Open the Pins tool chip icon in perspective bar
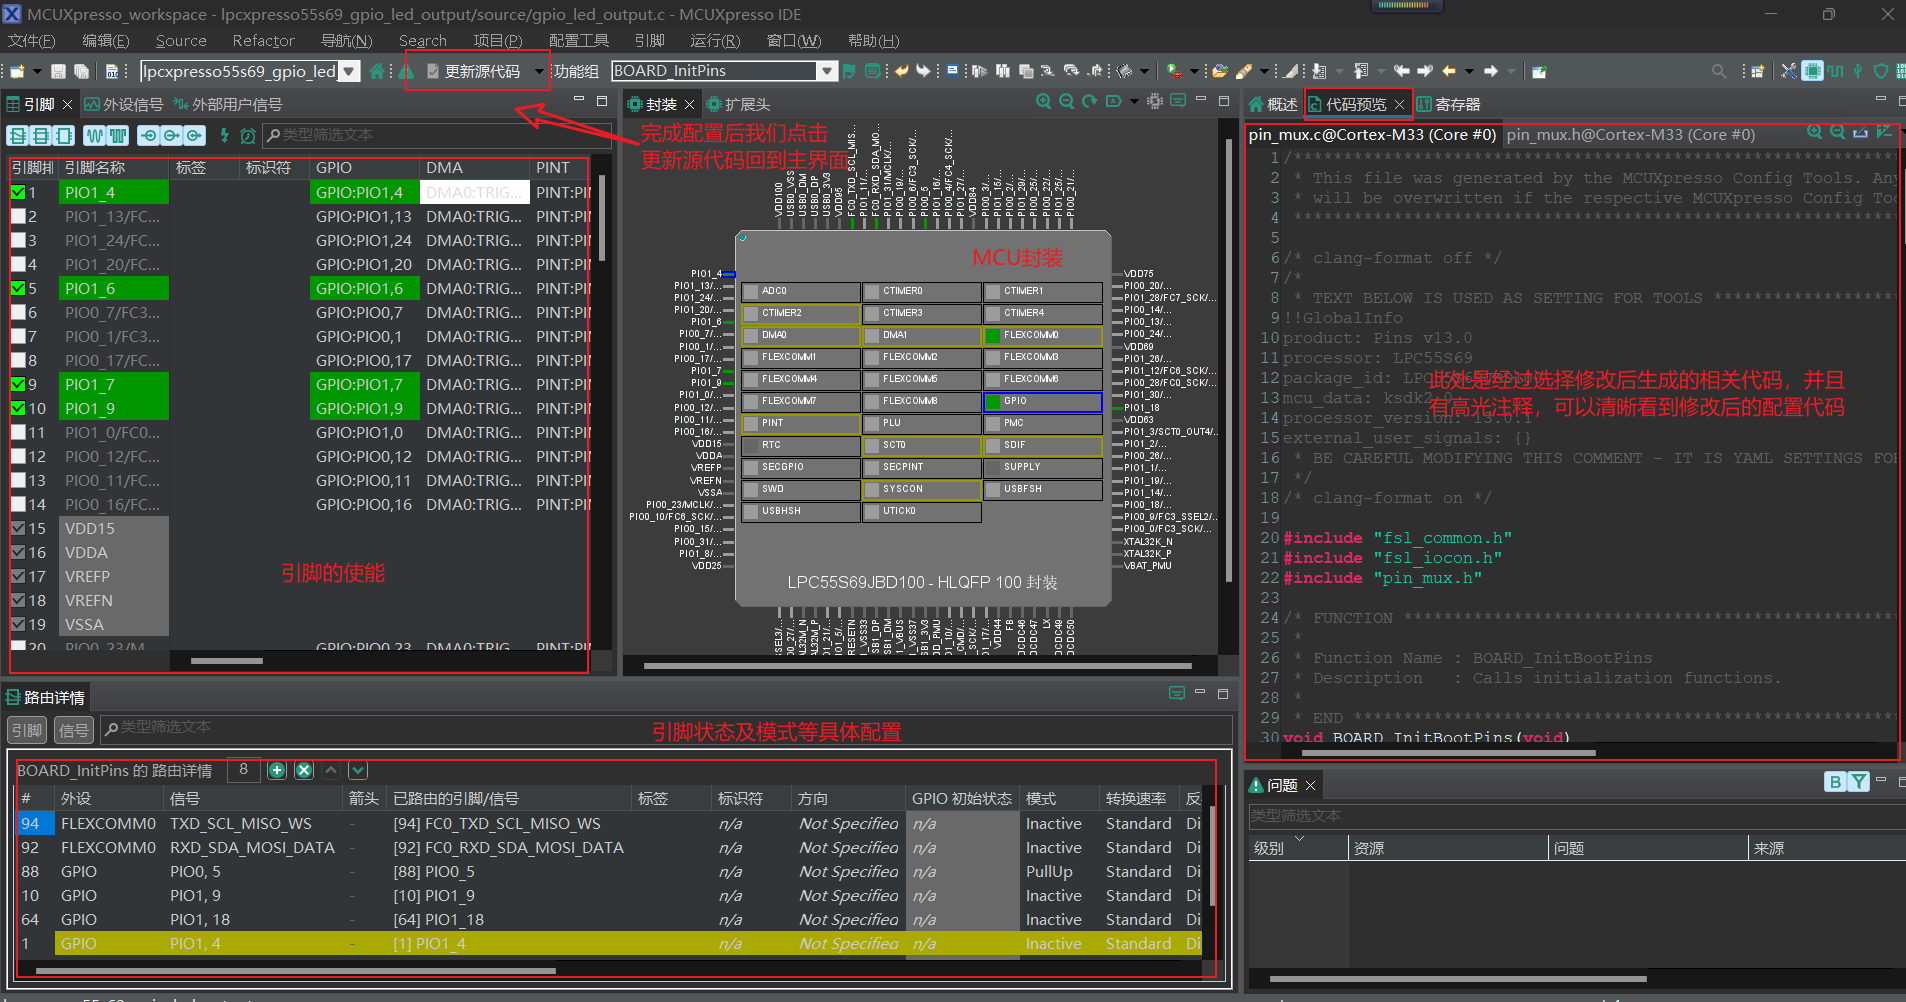This screenshot has width=1906, height=1002. tap(1812, 71)
